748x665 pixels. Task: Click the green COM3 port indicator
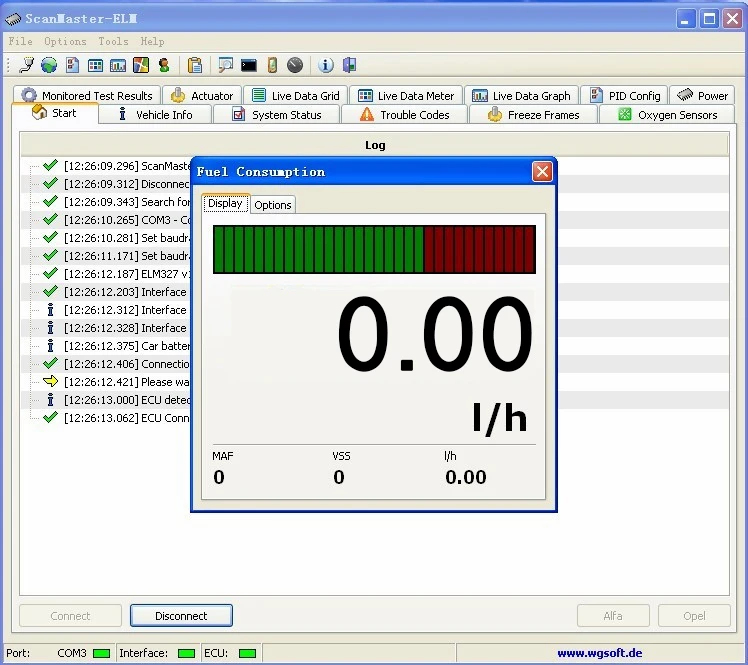pos(101,653)
